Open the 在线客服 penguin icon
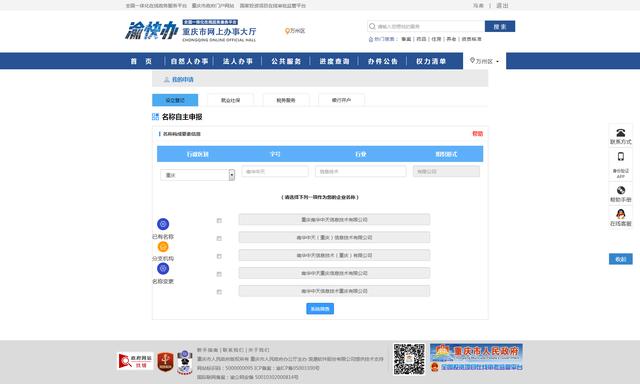The image size is (640, 384). [x=620, y=214]
